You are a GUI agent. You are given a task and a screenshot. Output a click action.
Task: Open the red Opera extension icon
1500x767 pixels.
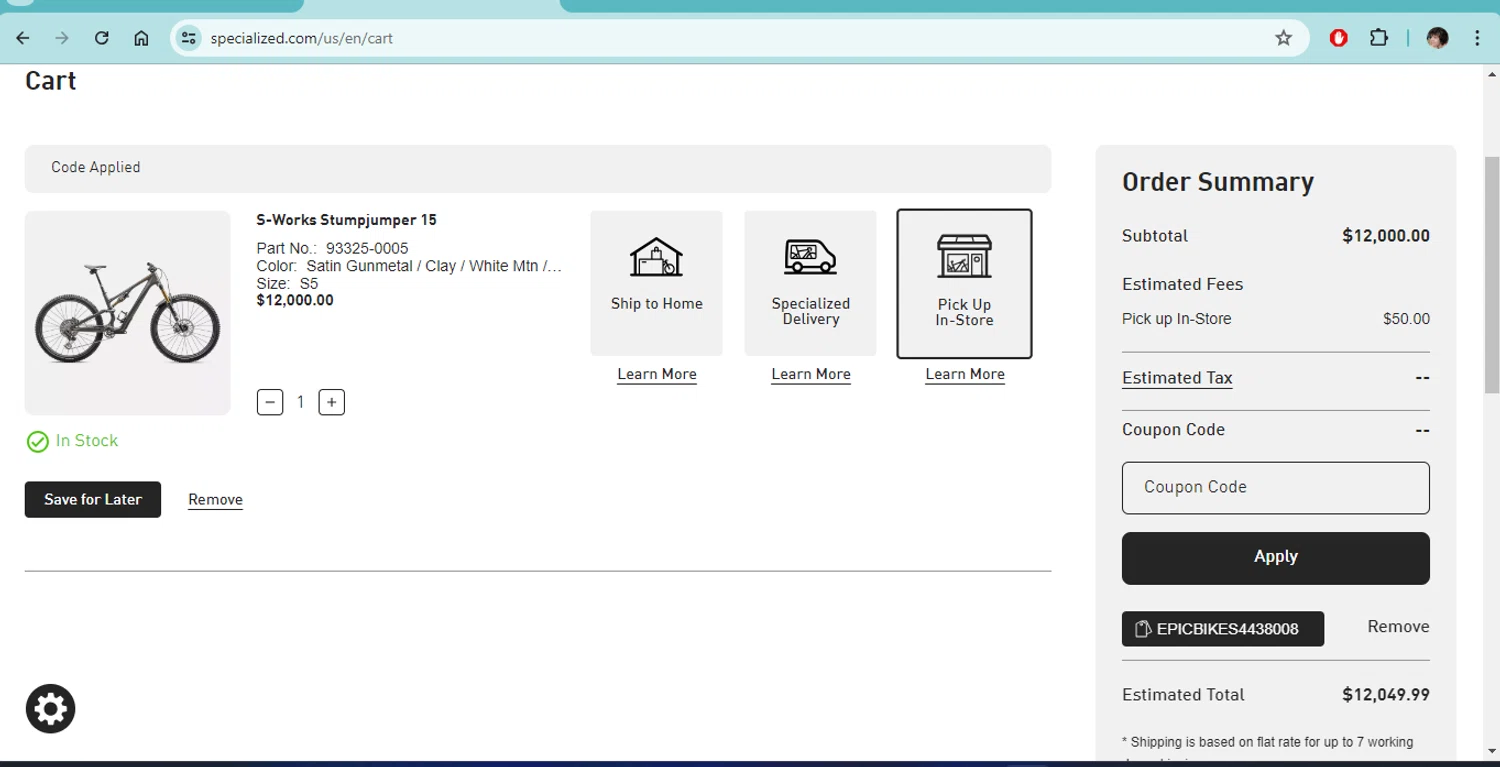tap(1339, 38)
